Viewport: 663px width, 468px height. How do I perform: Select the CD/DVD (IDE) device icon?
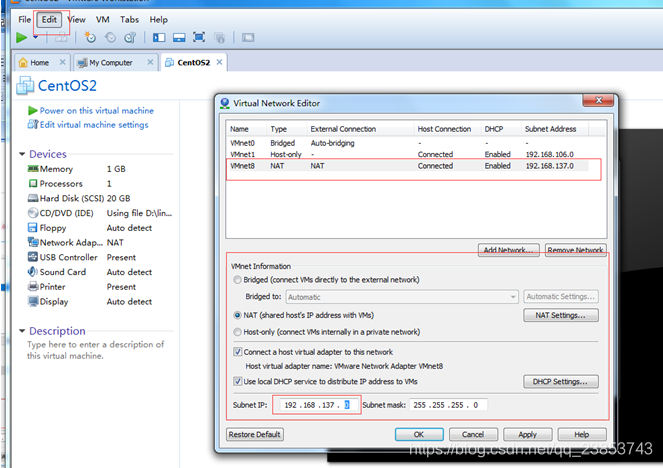(33, 213)
